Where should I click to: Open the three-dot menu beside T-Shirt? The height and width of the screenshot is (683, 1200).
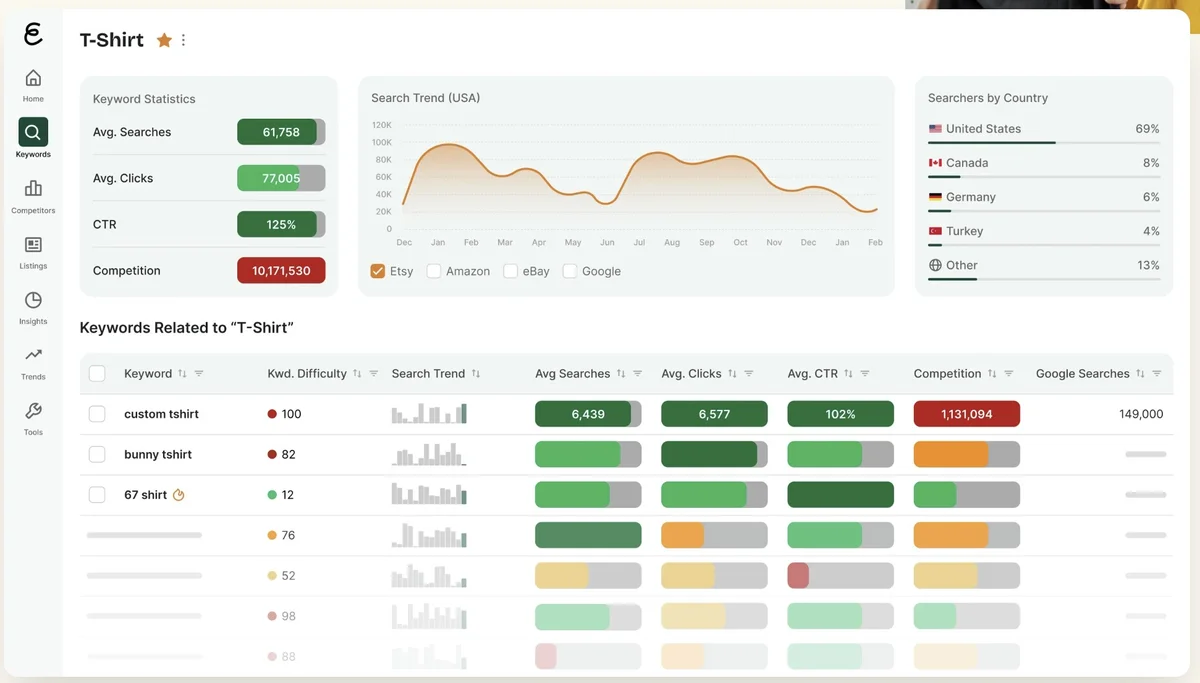click(183, 40)
